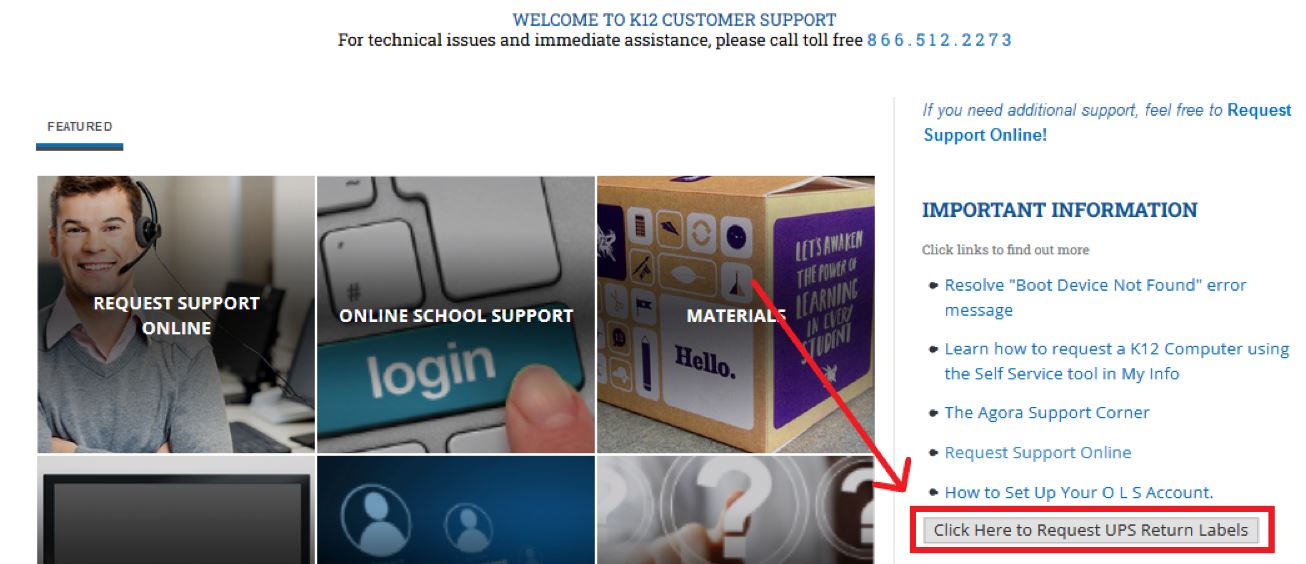Image resolution: width=1306 pixels, height=564 pixels.
Task: Follow the Request Support Online! link in the italic note
Action: [x=1107, y=122]
